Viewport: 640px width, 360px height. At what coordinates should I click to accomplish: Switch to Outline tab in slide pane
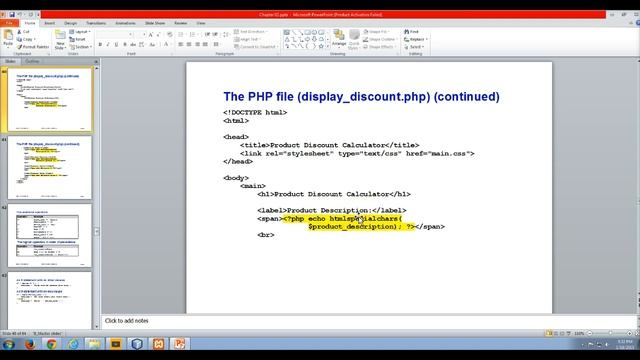[x=32, y=62]
